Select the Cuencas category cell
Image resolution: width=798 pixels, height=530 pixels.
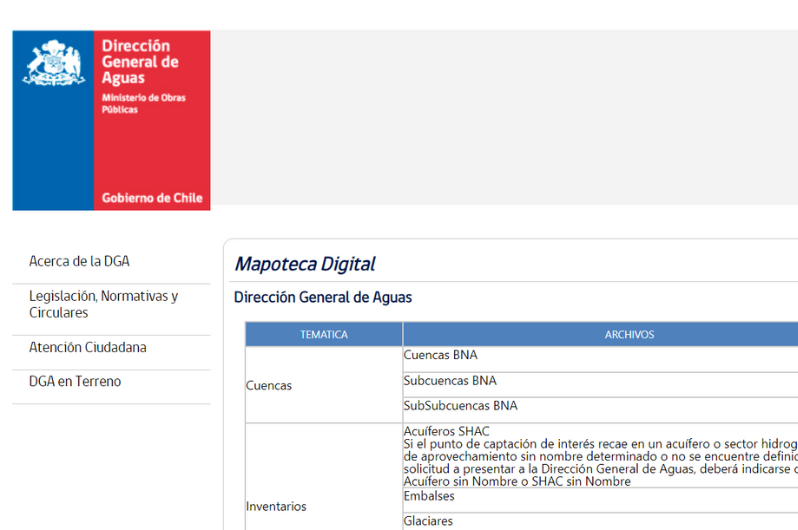[x=324, y=385]
